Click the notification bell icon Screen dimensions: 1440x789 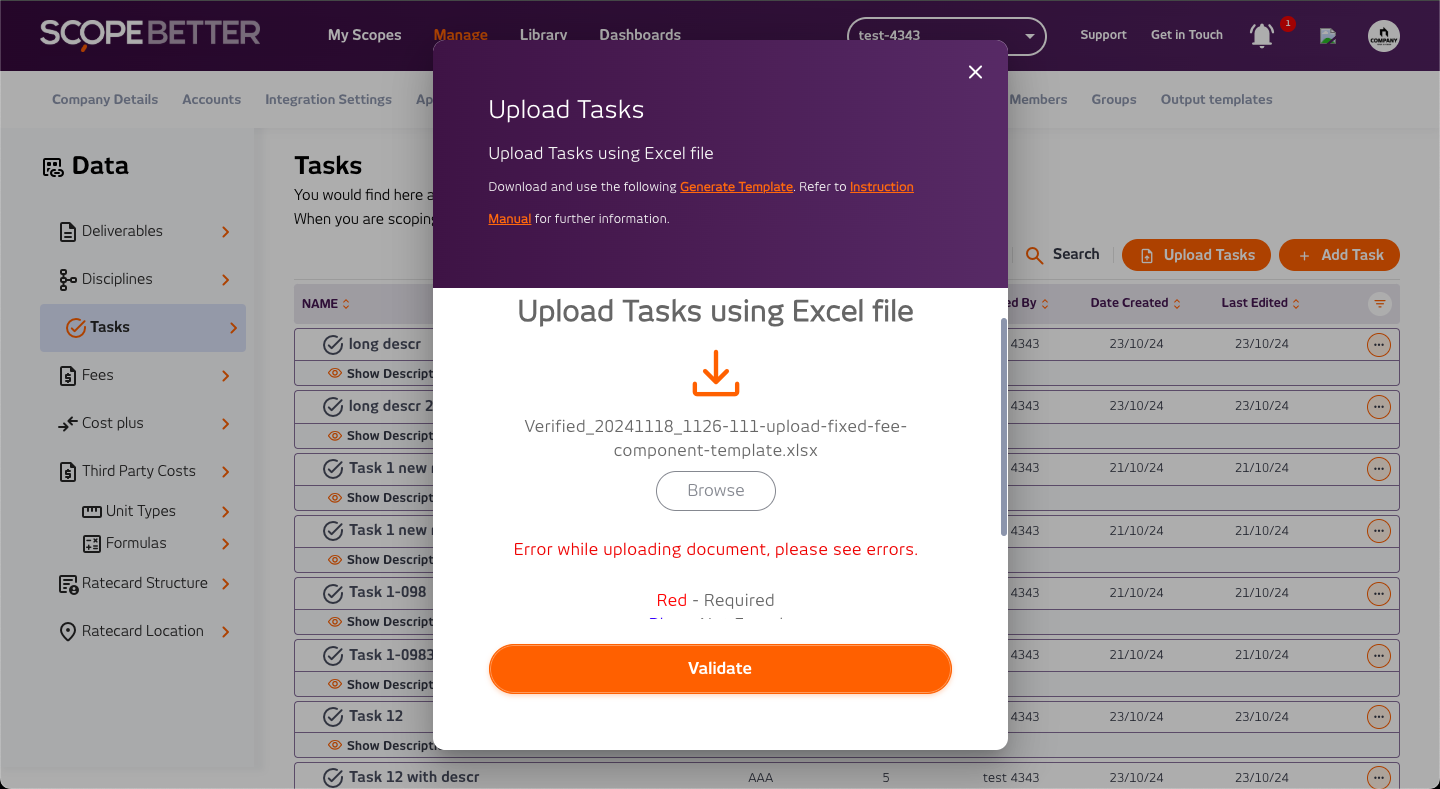click(1262, 36)
